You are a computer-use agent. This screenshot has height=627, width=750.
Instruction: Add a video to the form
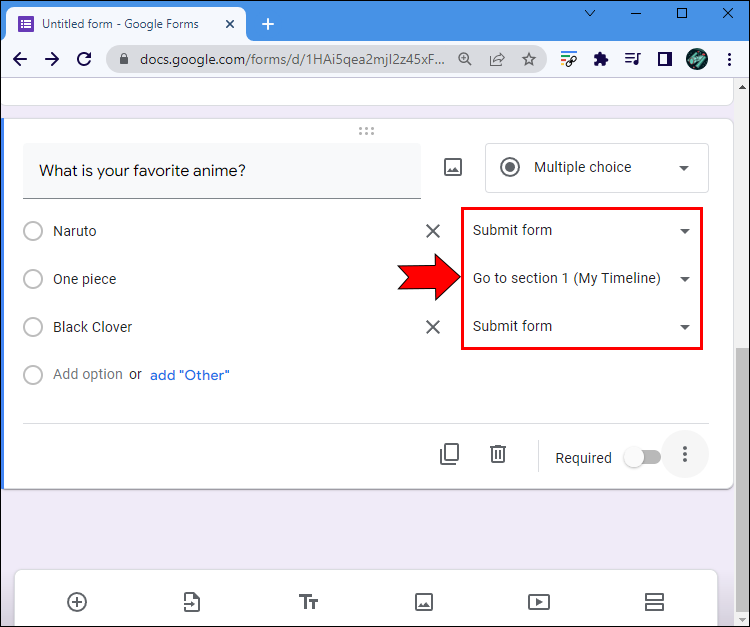(539, 602)
